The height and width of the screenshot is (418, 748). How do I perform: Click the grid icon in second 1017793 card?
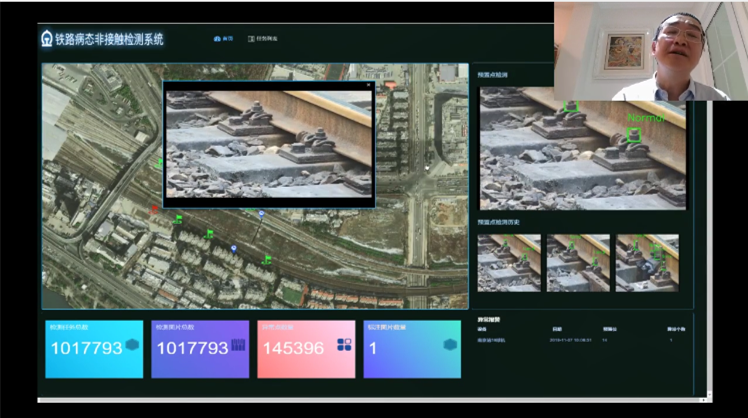(238, 345)
